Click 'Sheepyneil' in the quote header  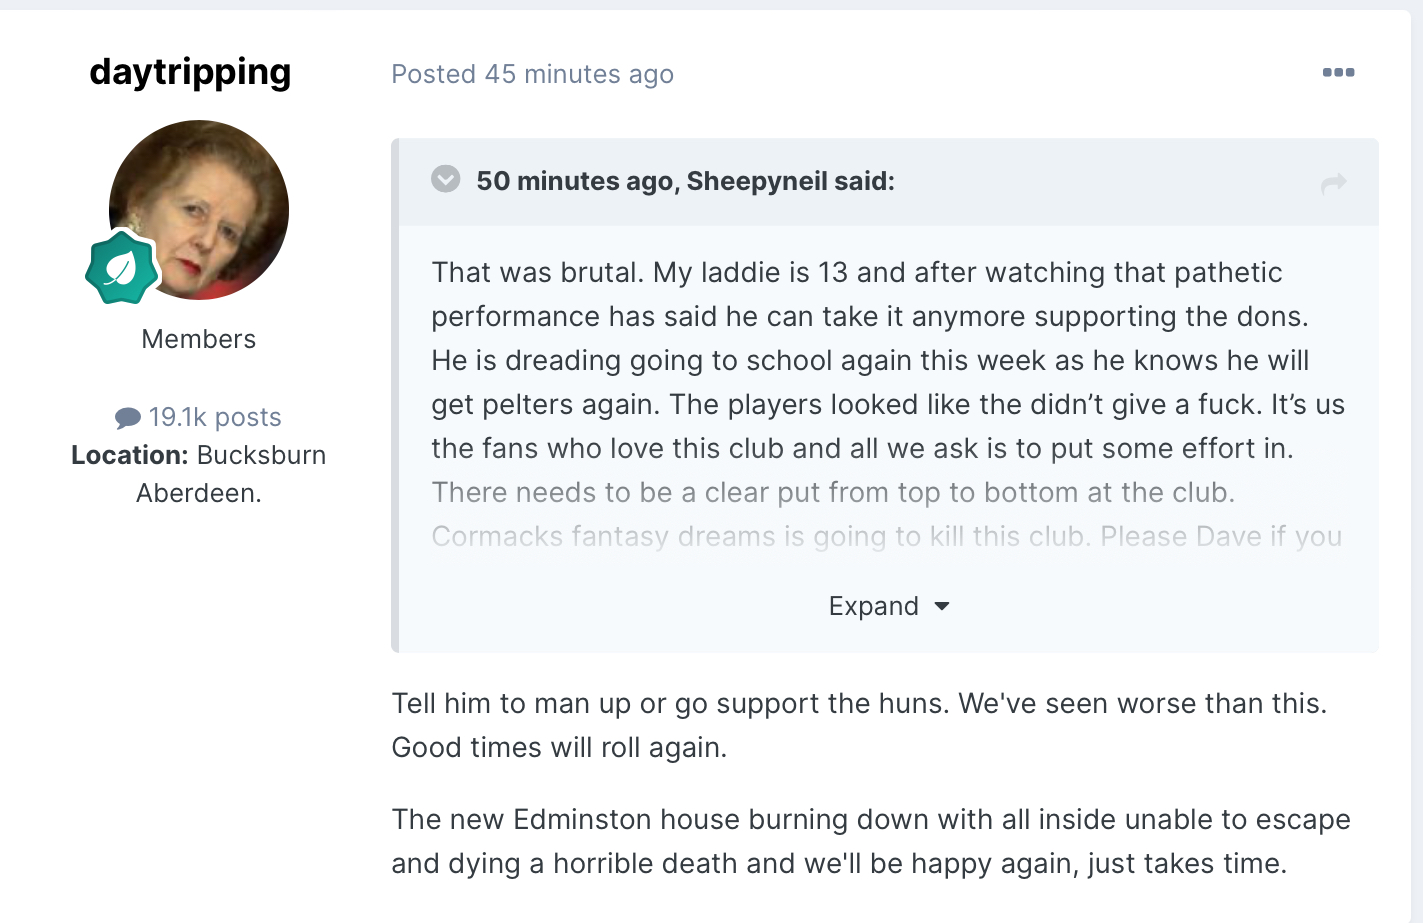click(x=757, y=181)
